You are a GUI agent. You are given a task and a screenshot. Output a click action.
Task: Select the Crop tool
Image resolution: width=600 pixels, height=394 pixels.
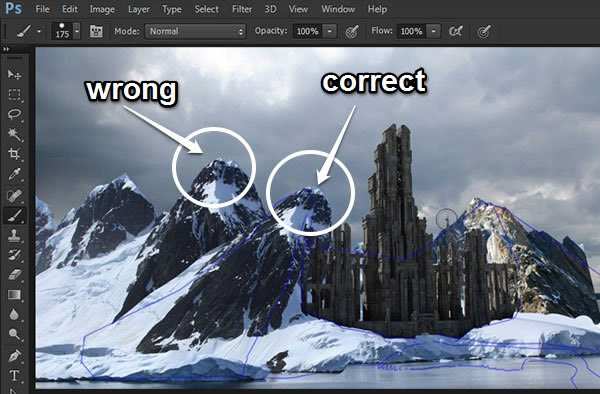(14, 154)
